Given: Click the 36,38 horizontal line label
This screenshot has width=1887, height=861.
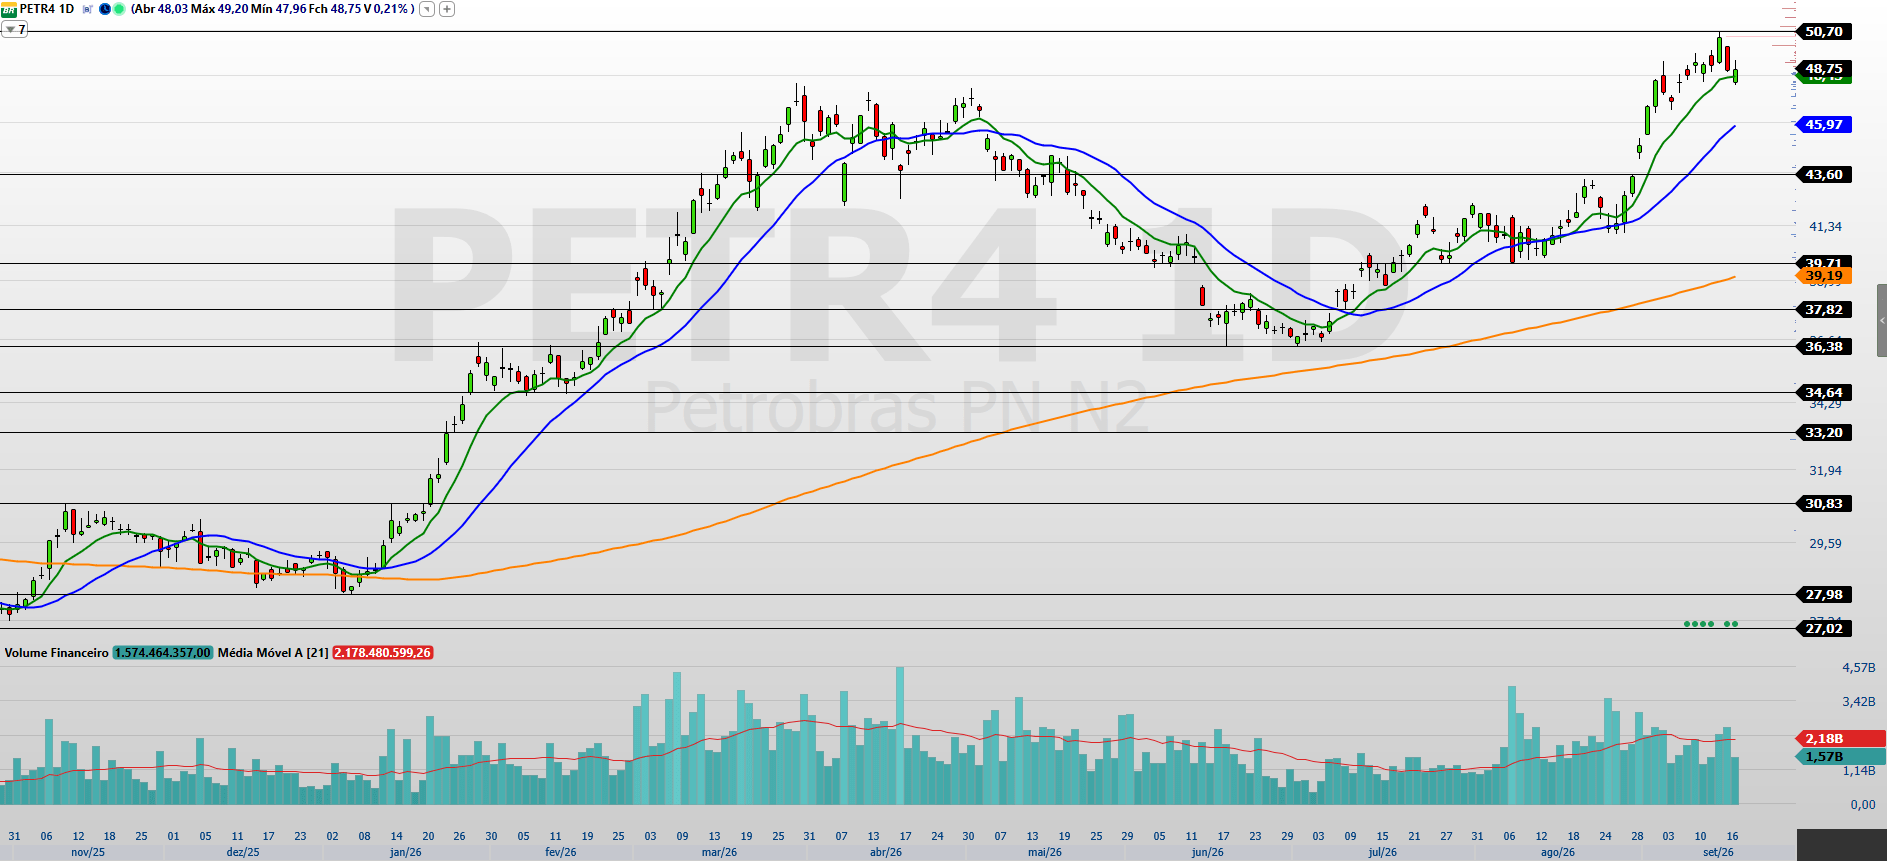Looking at the screenshot, I should (x=1824, y=347).
